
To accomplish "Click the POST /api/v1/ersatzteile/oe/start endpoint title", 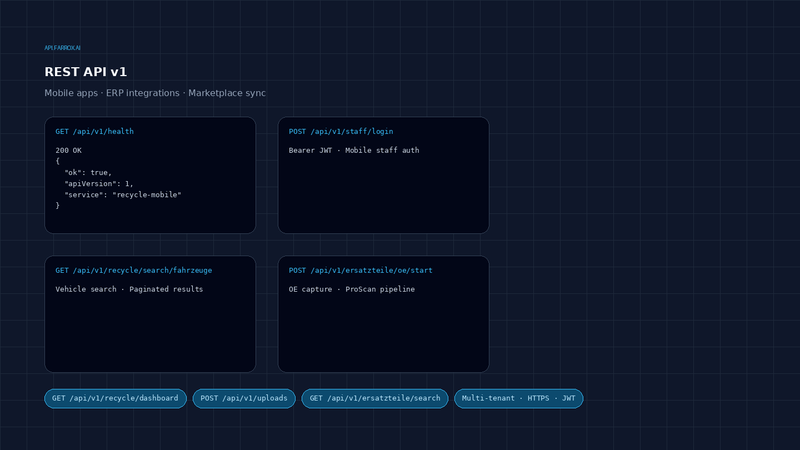I will click(360, 270).
